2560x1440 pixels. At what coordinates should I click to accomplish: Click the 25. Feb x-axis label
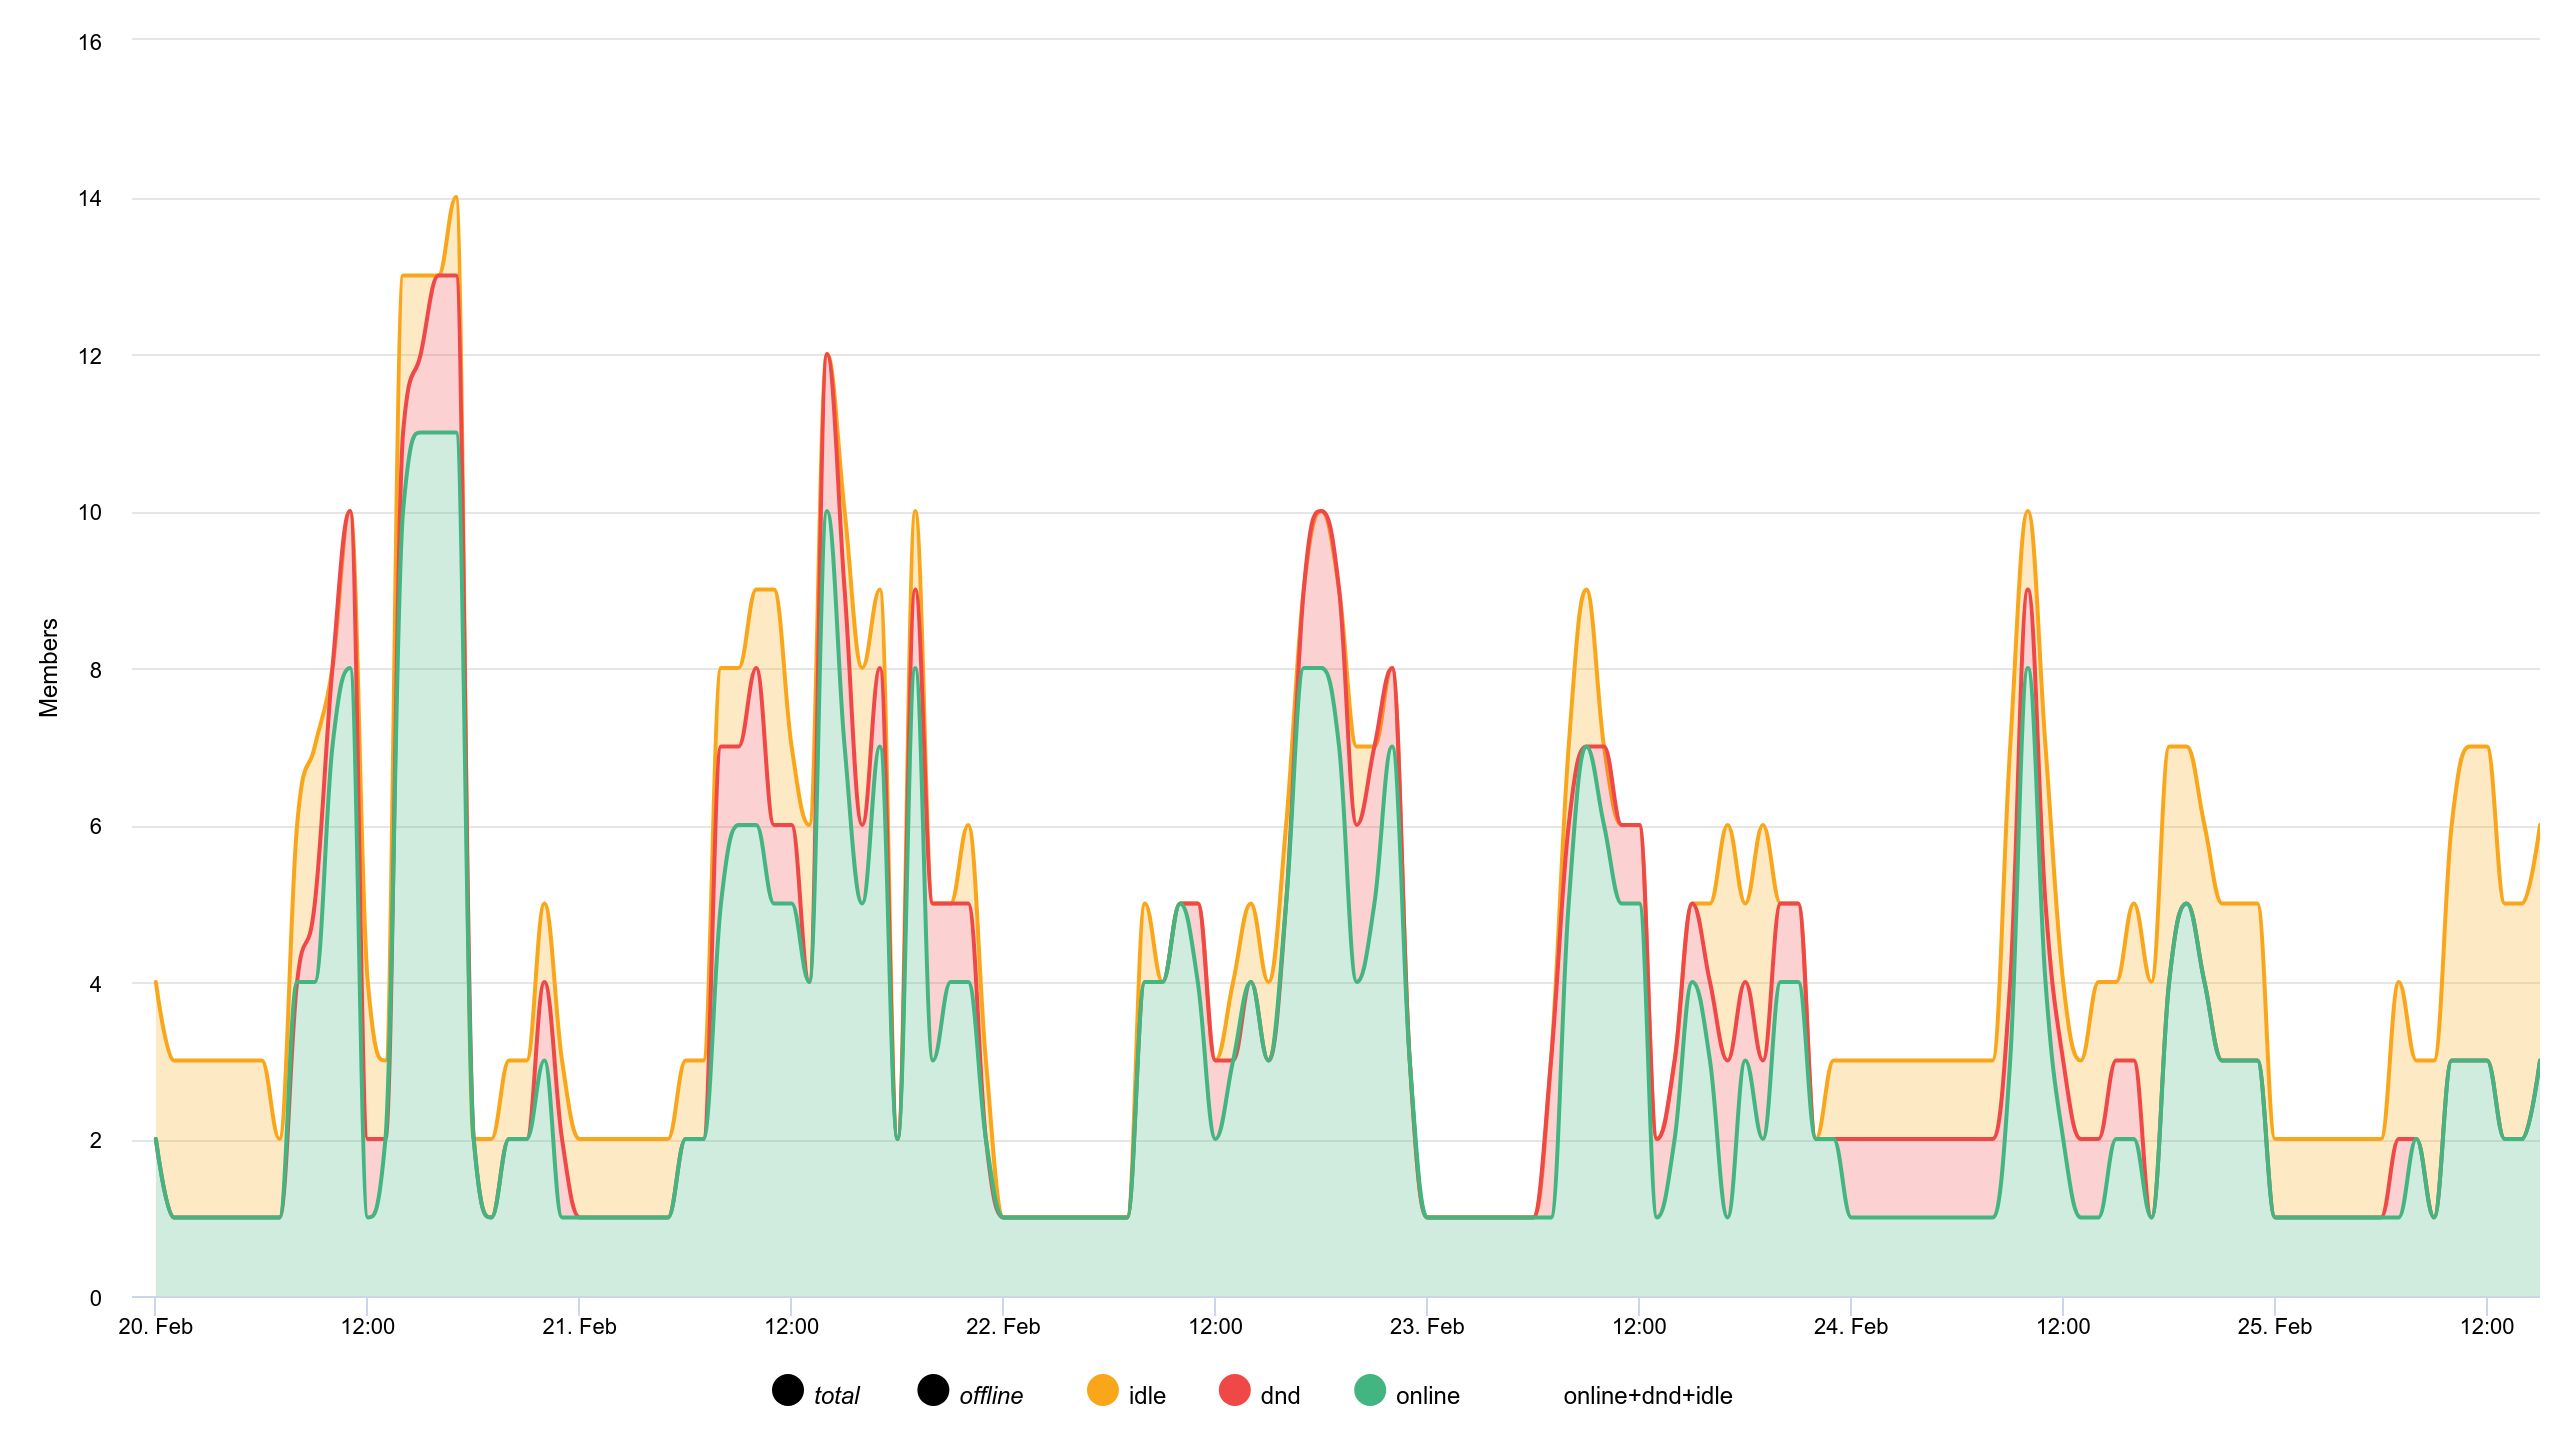point(2274,1327)
